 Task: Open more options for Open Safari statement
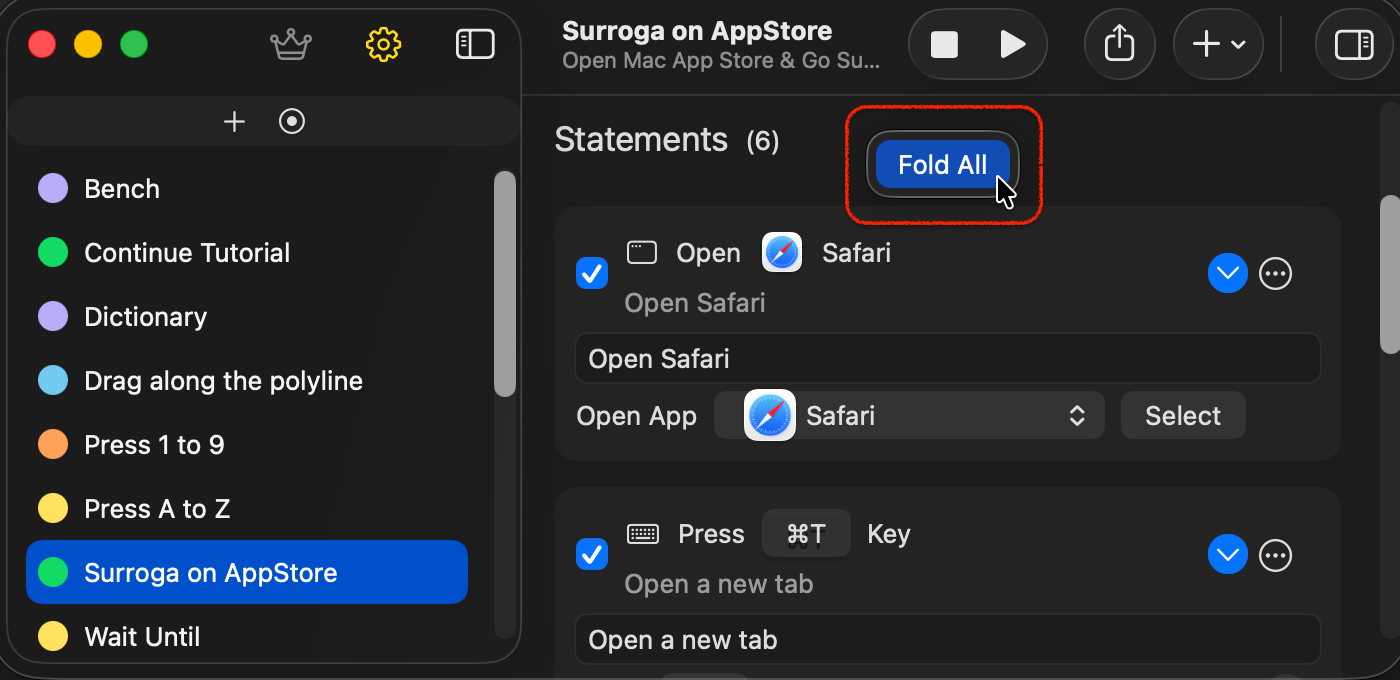pyautogui.click(x=1275, y=273)
